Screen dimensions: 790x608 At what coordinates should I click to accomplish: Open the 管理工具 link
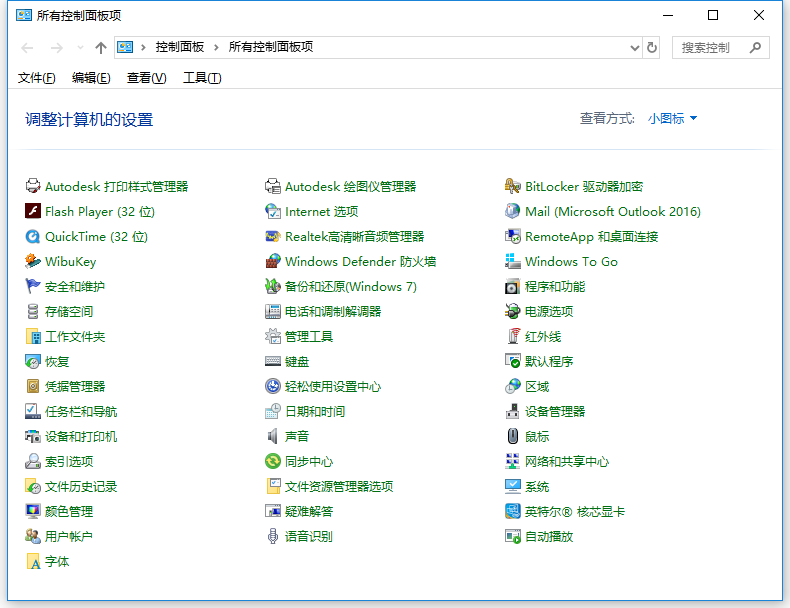[x=309, y=336]
